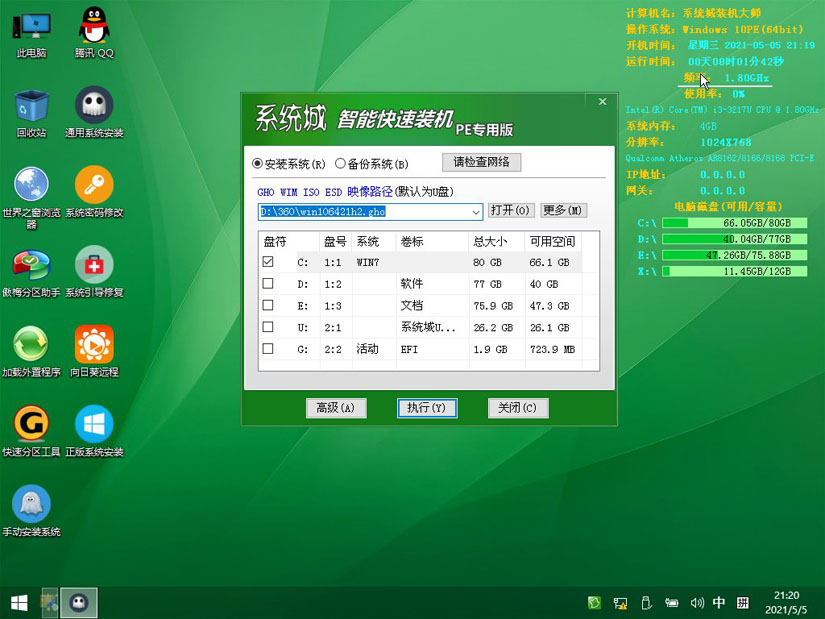The image size is (825, 619).
Task: Select the 备份系统(B) radio option
Action: (371, 164)
